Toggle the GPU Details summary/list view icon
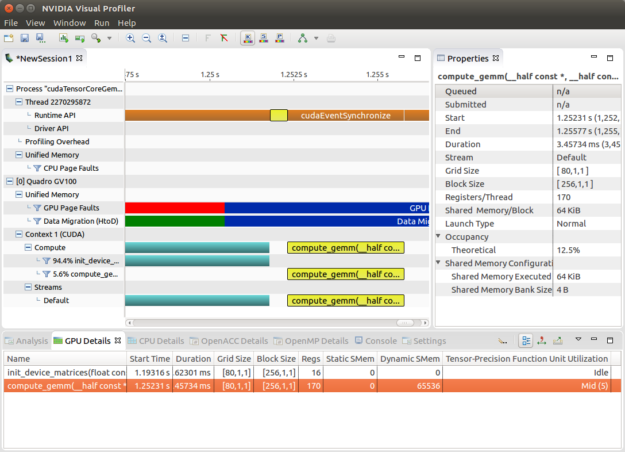 click(526, 341)
